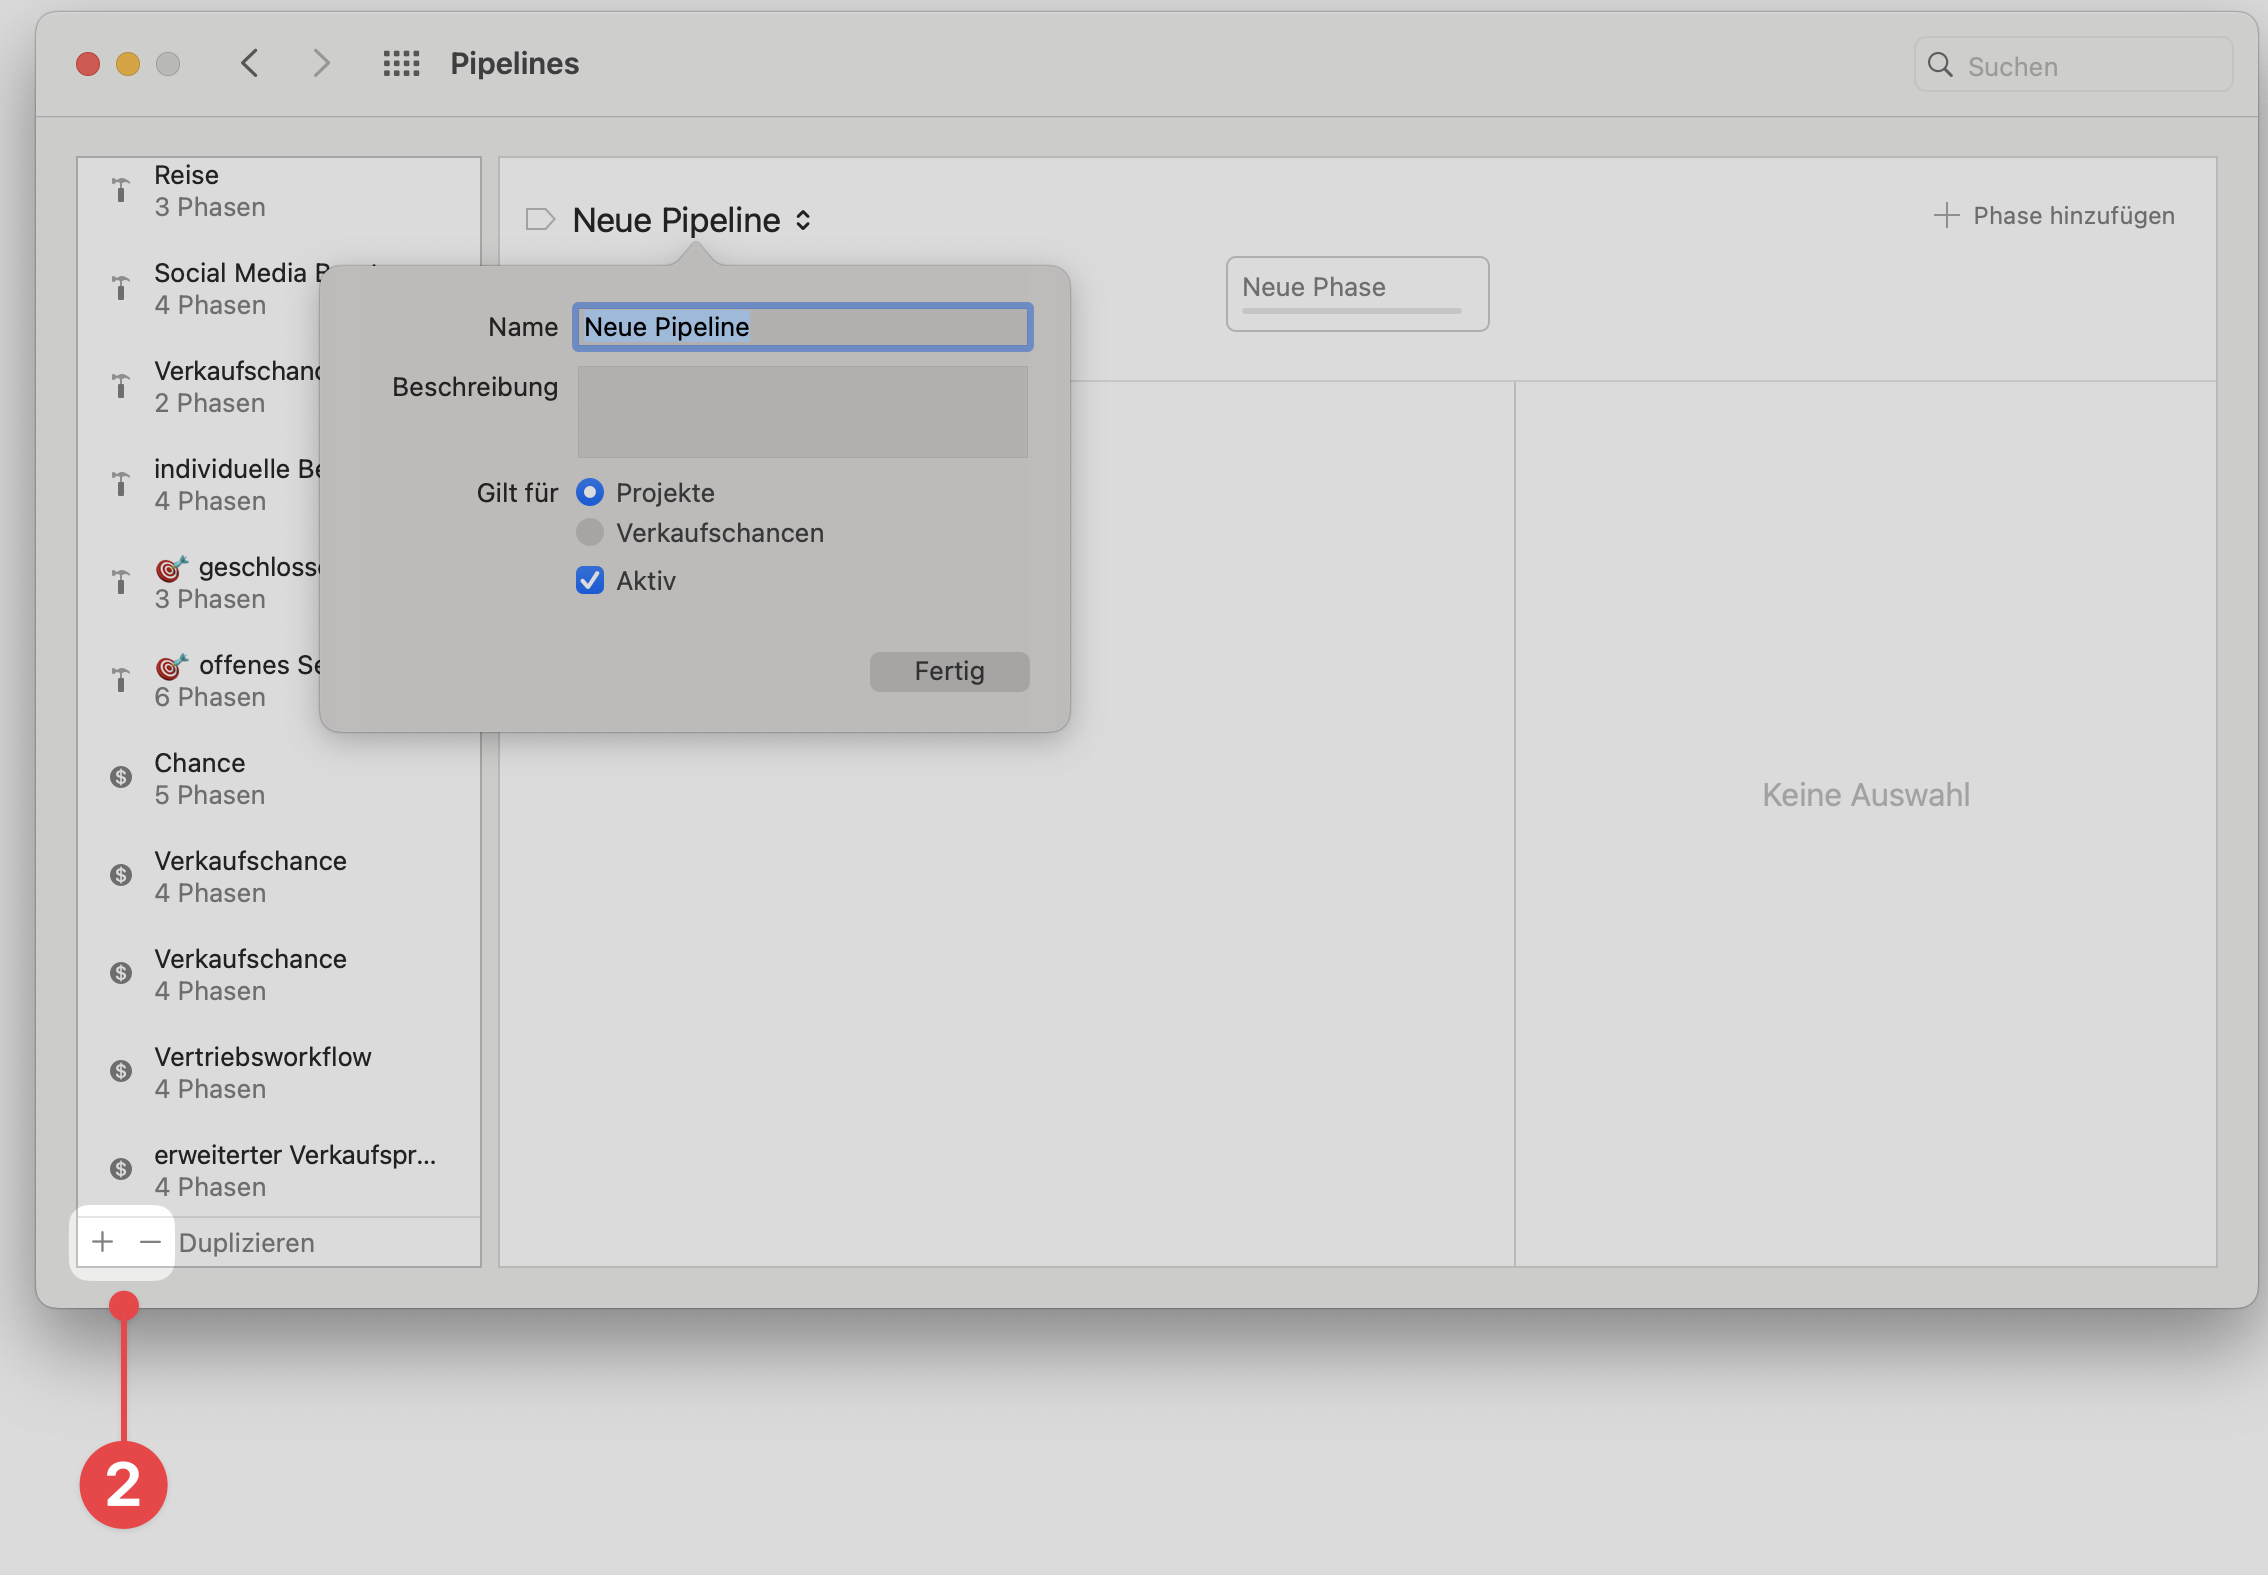Click Fertig to close the popover
2268x1575 pixels.
[949, 671]
